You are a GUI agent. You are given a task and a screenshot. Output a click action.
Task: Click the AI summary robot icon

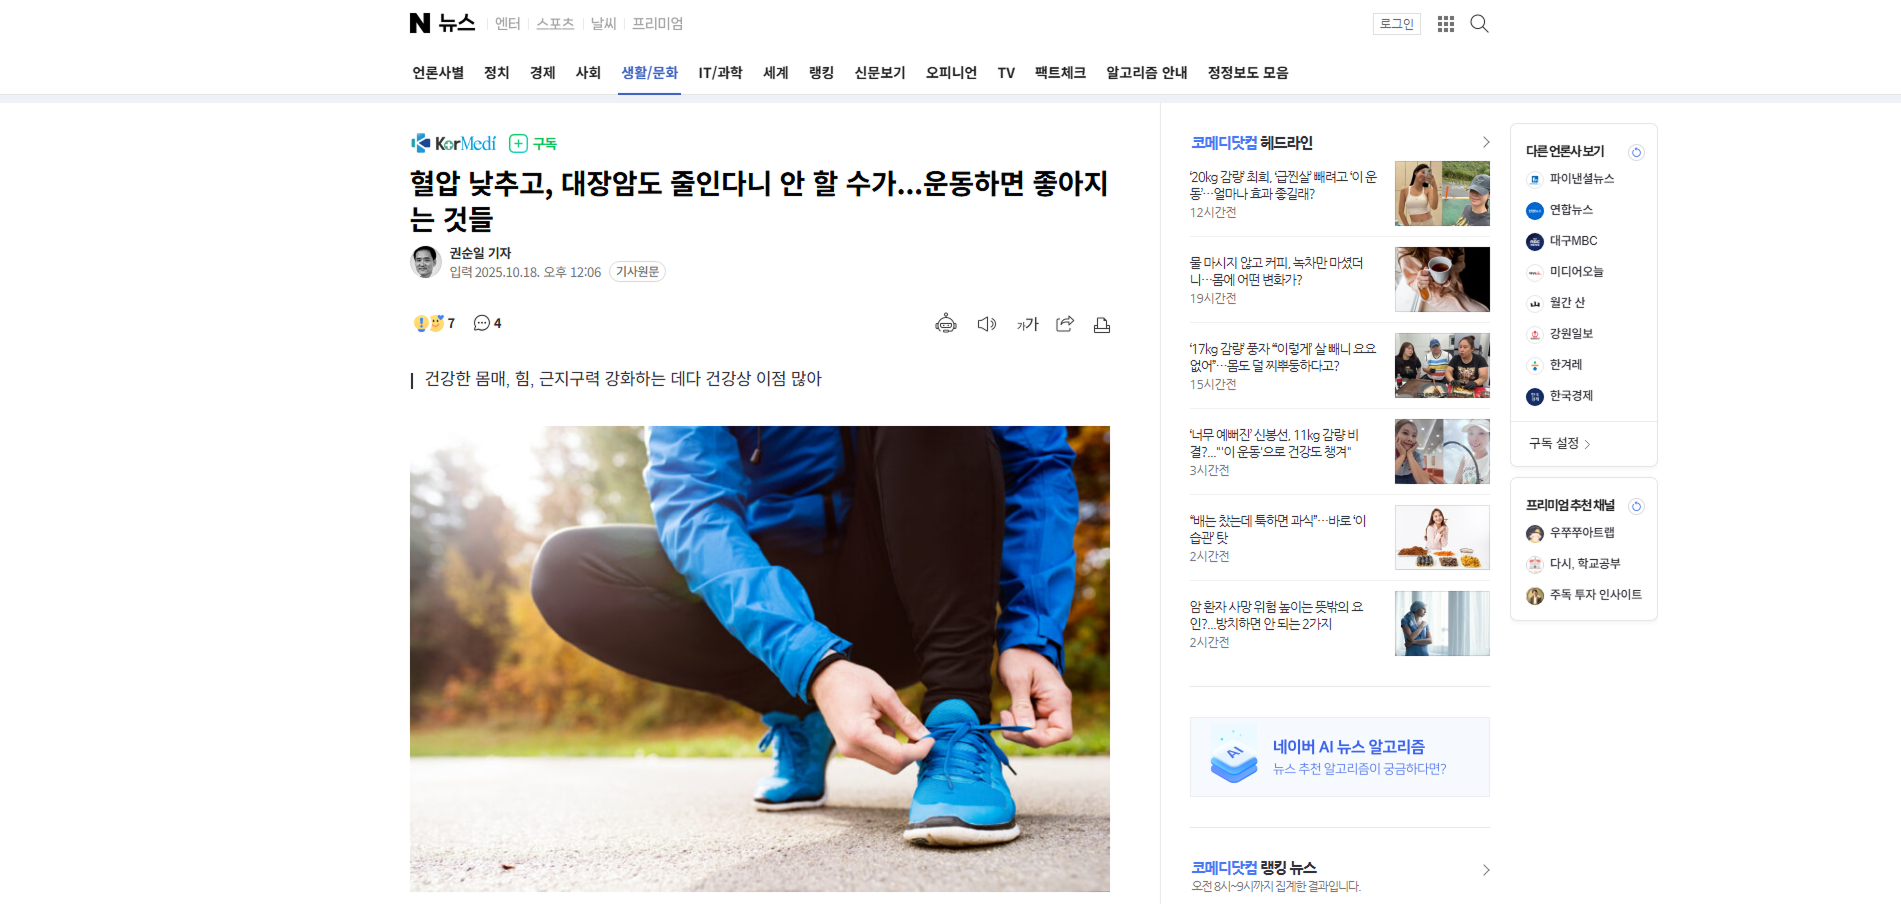(946, 324)
